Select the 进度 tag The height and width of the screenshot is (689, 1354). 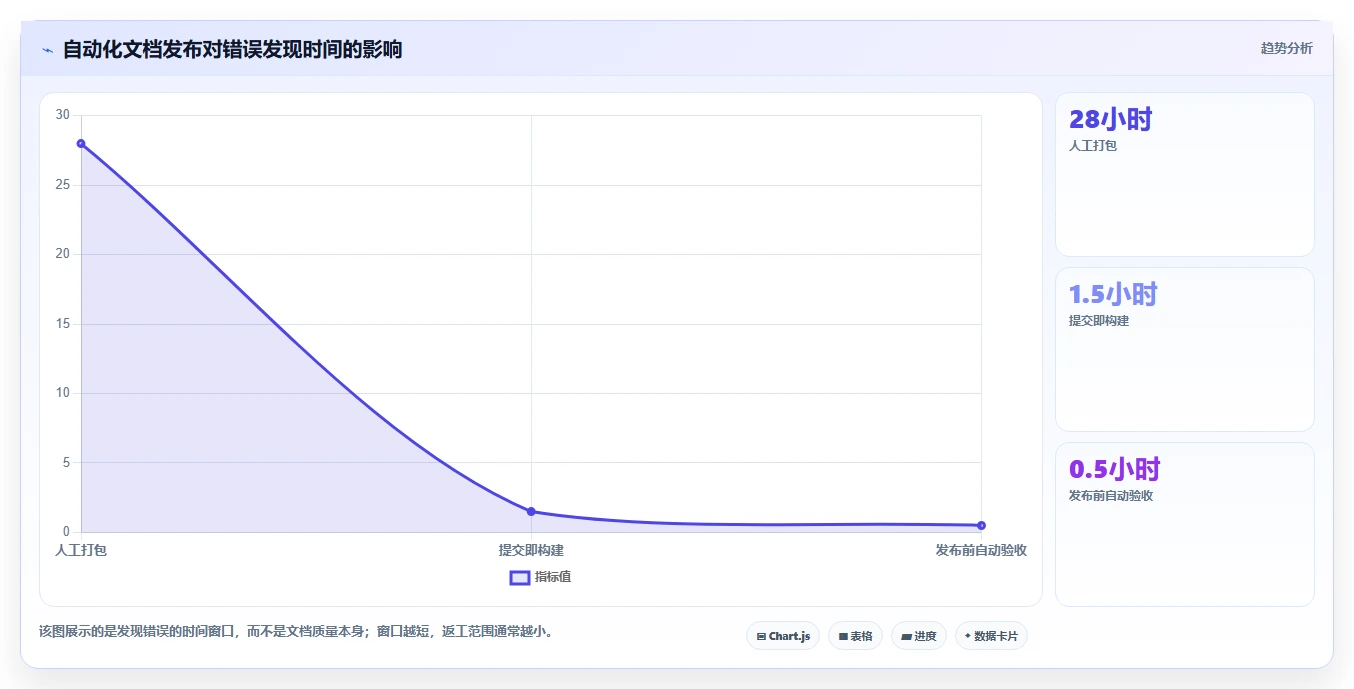[919, 636]
